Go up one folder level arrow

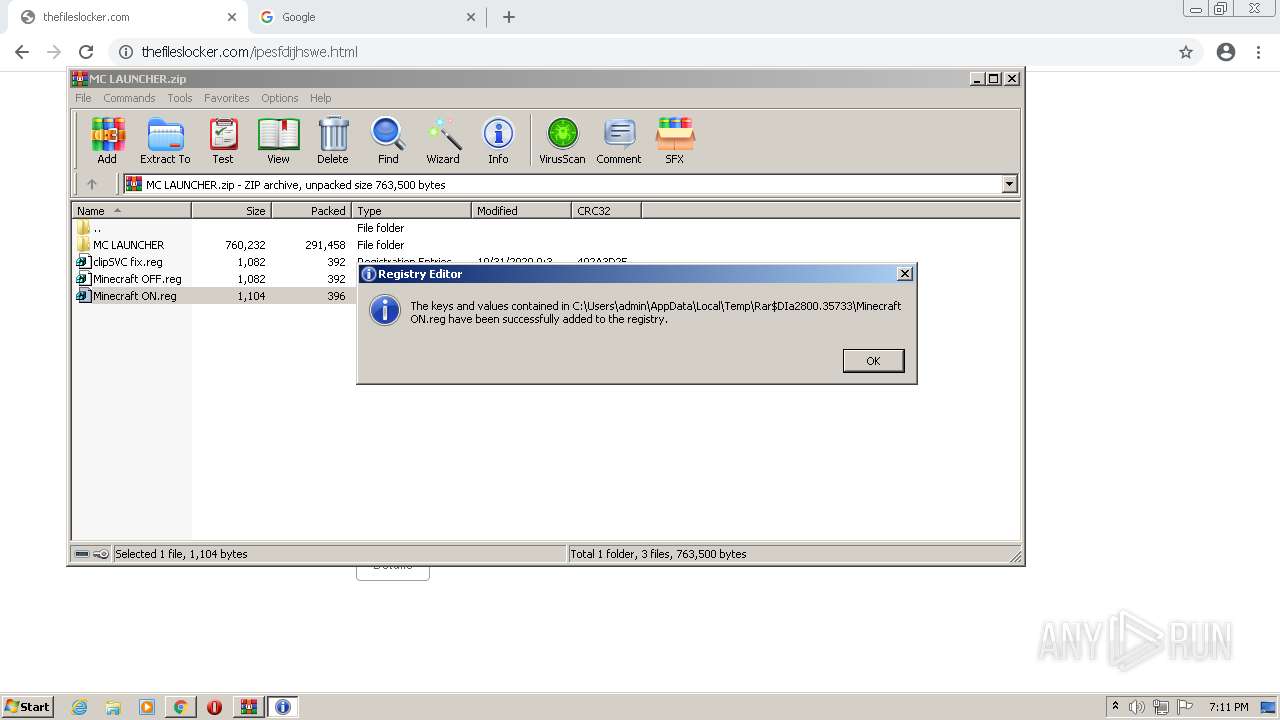click(92, 184)
